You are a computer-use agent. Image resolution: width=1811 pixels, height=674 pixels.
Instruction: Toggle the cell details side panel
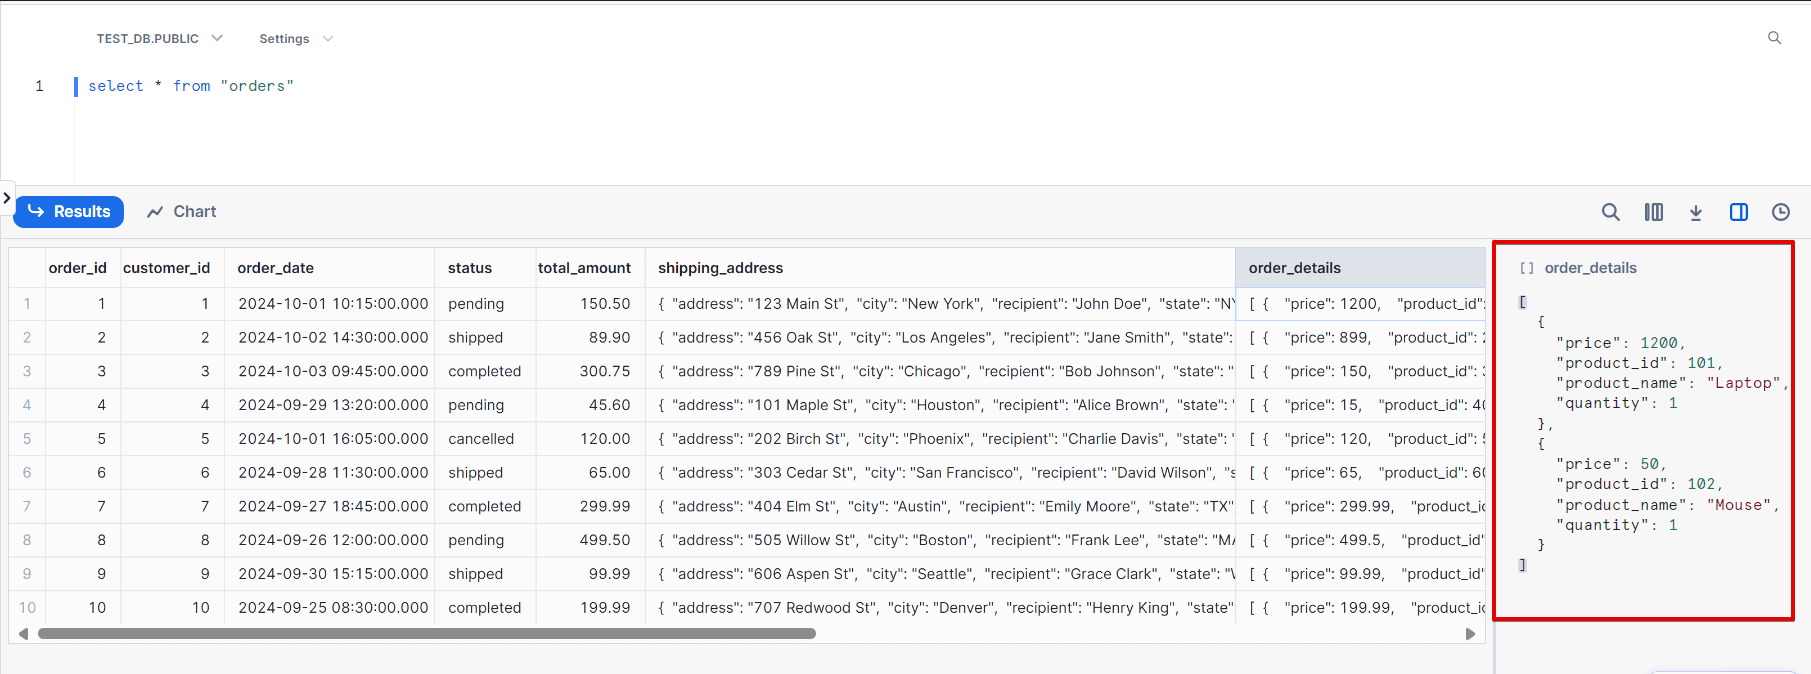tap(1739, 212)
